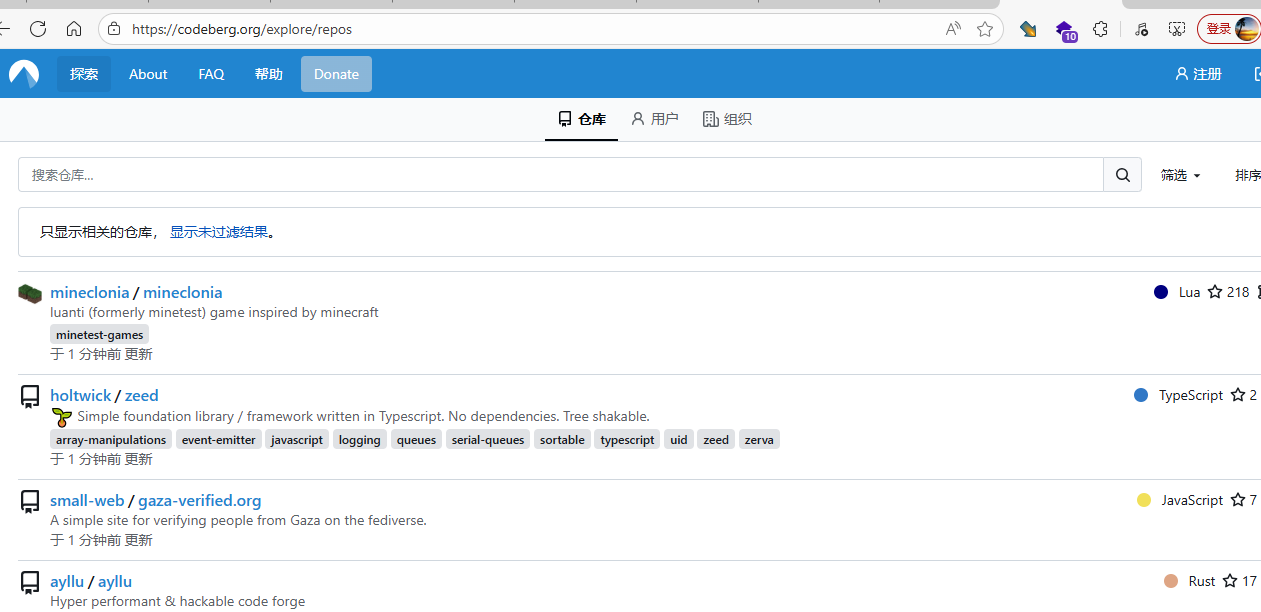Open the read aloud icon in address bar
This screenshot has width=1261, height=612.
pos(953,29)
